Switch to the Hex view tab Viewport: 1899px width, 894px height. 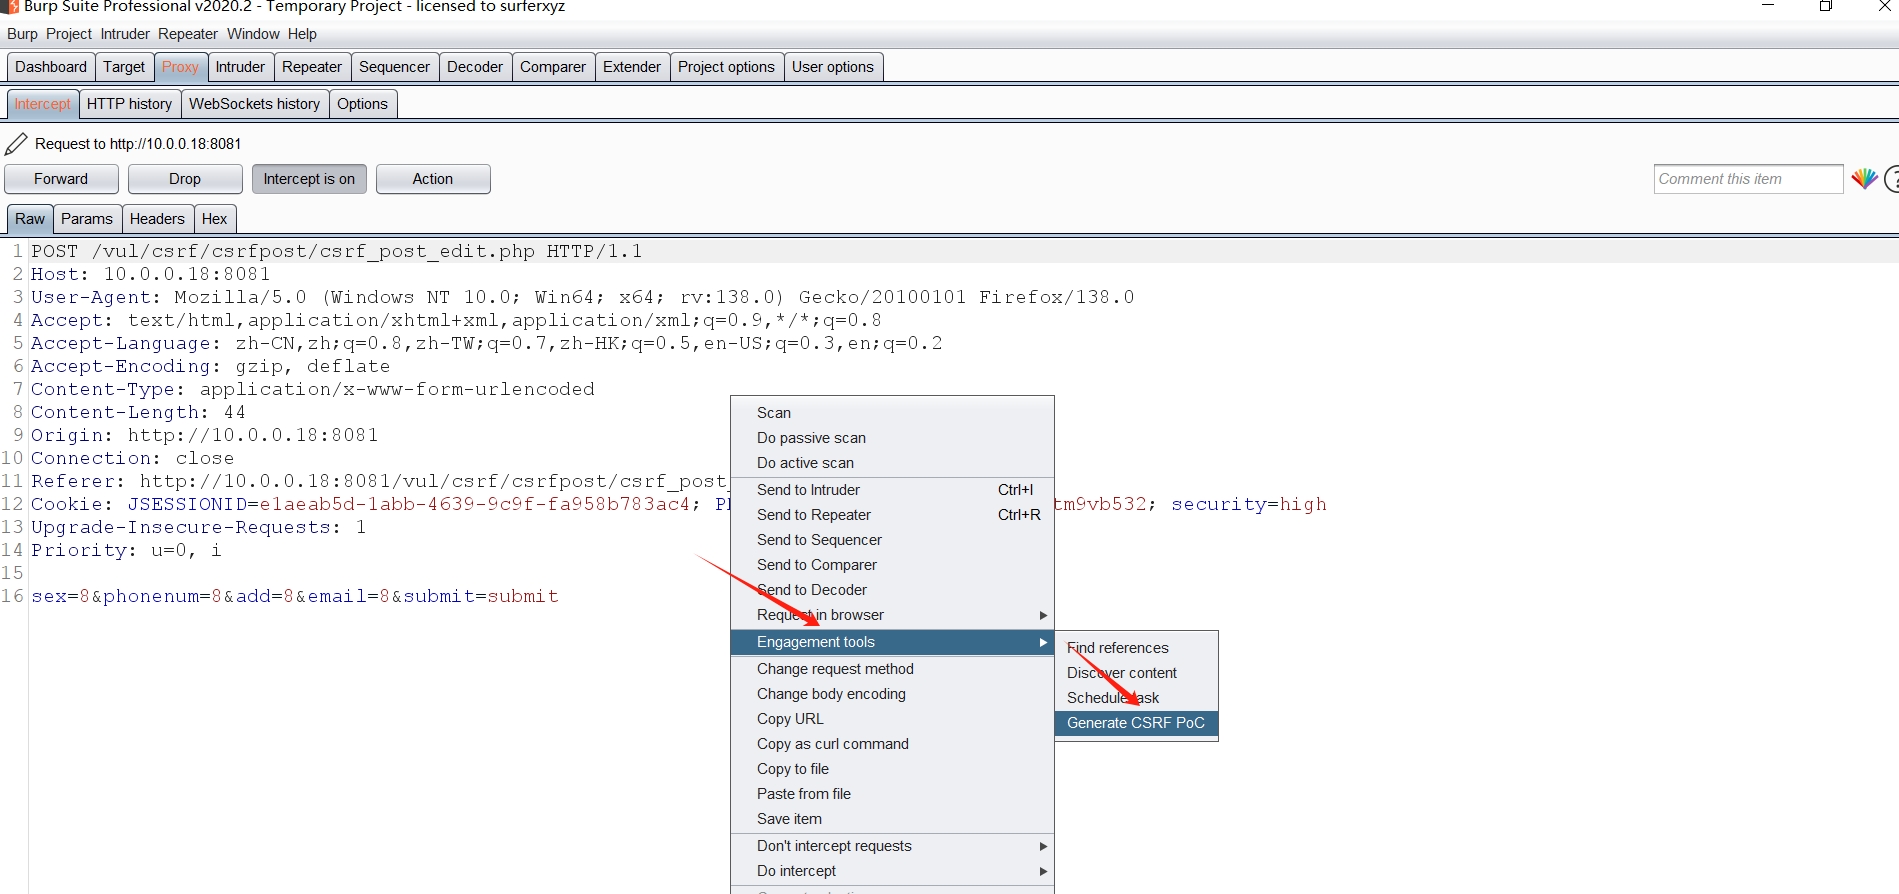point(214,219)
